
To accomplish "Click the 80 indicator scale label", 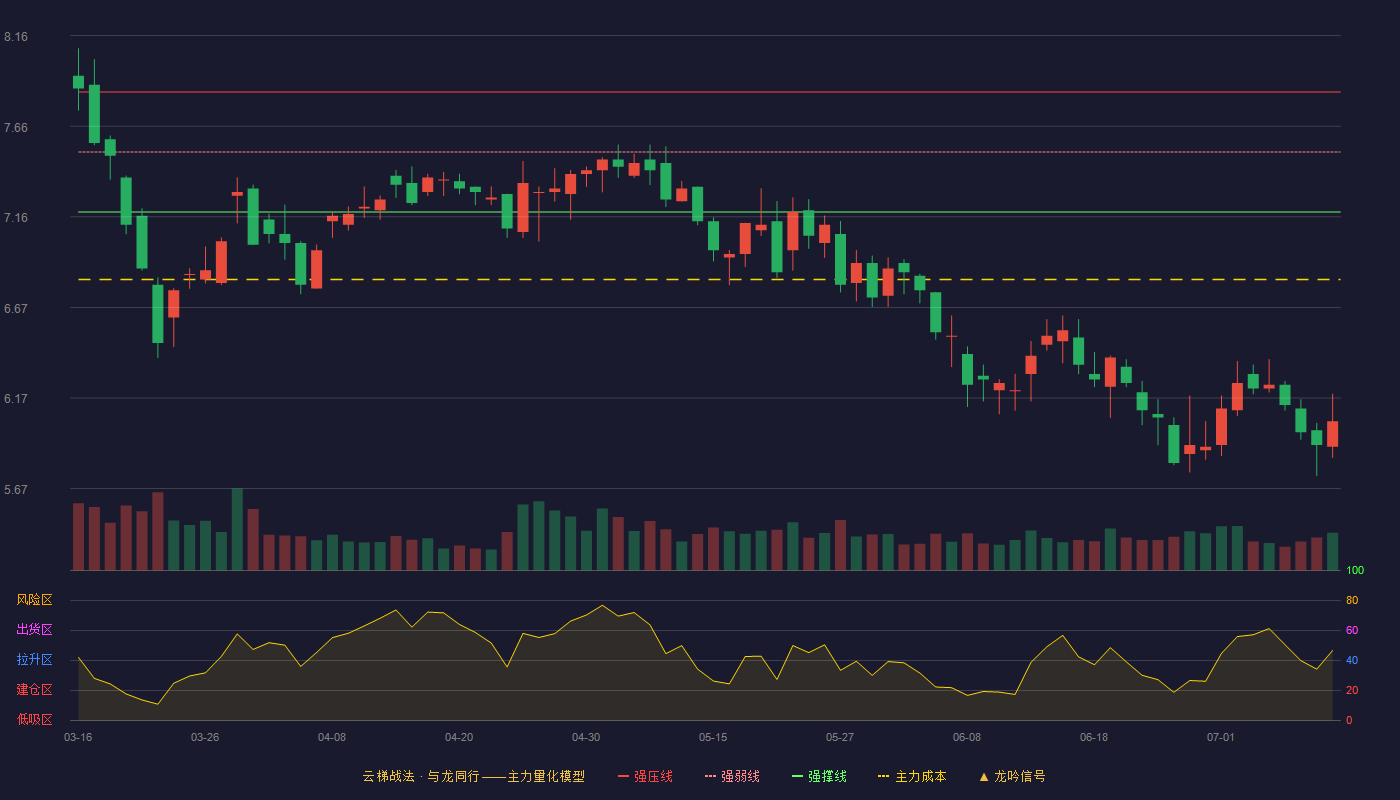I will (x=1352, y=600).
